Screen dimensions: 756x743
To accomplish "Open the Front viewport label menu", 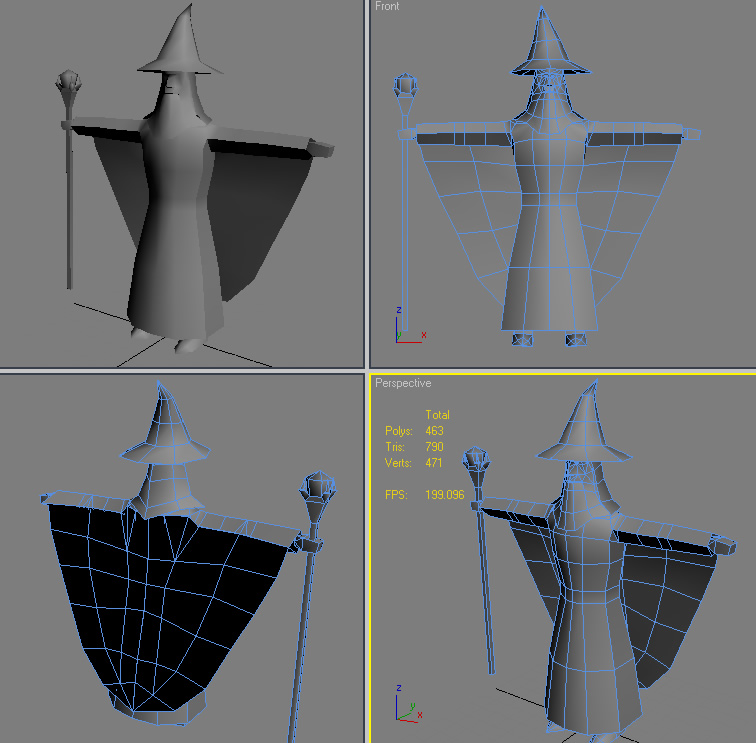I will tap(387, 6).
